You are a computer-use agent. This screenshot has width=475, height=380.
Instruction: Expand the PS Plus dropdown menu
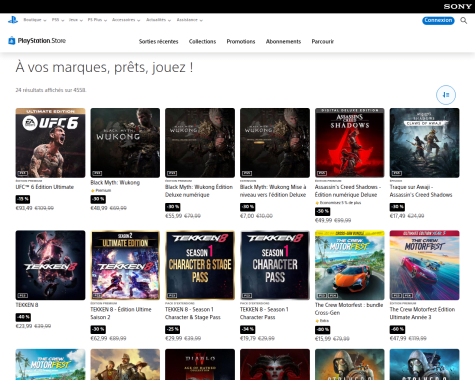[97, 20]
